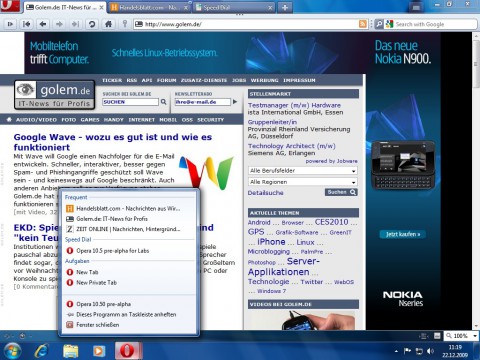Image resolution: width=480 pixels, height=360 pixels.
Task: Switch to the Golem.de tab
Action: 64,7
